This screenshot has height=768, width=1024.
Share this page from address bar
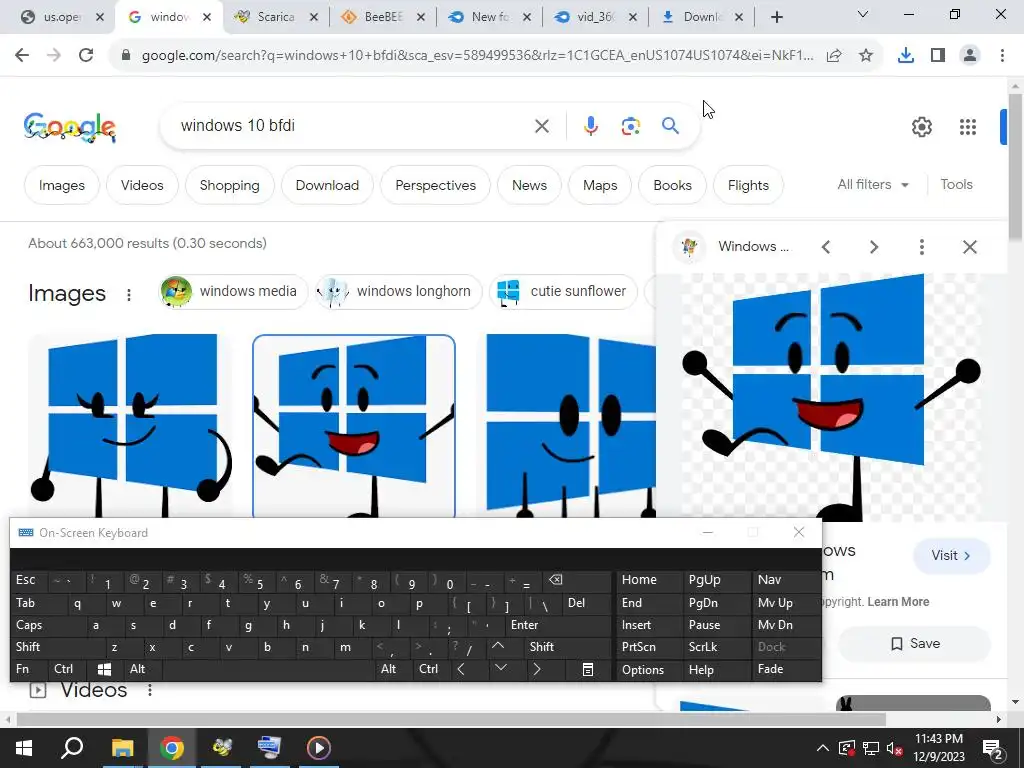coord(834,56)
